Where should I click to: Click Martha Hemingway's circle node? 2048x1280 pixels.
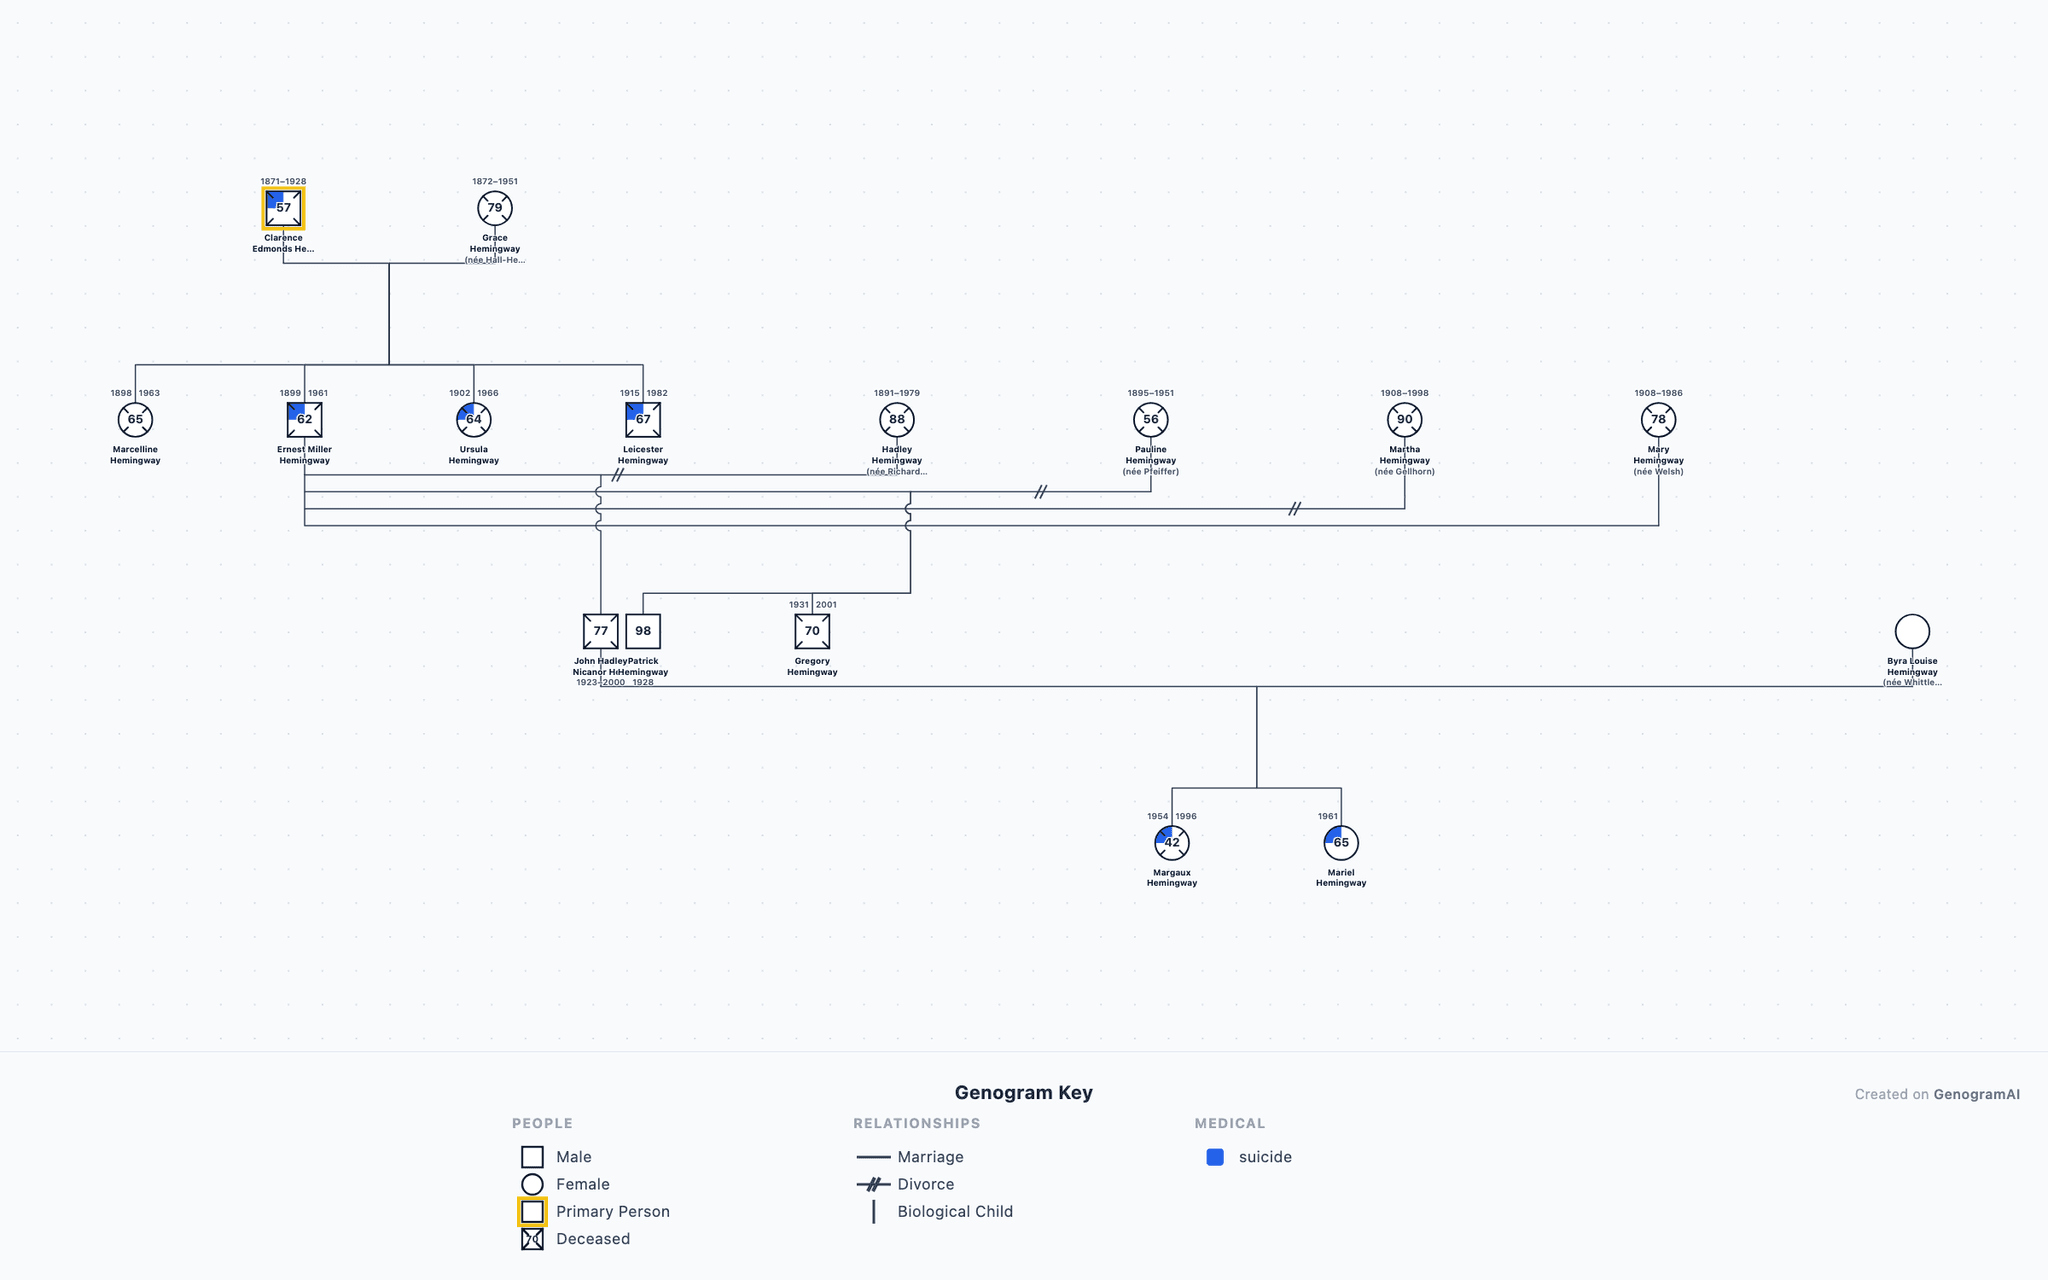coord(1405,420)
